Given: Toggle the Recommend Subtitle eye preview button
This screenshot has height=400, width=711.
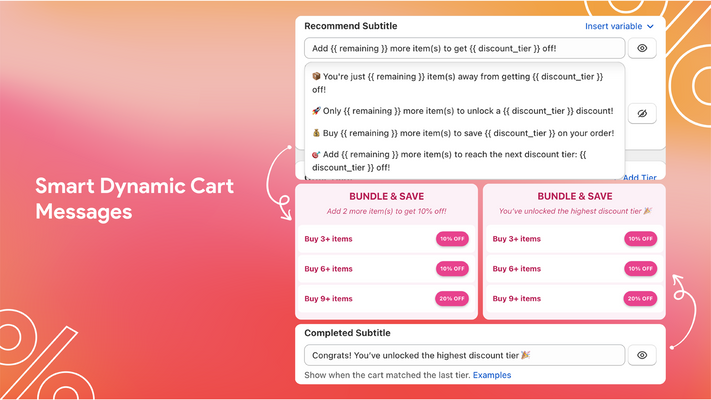Looking at the screenshot, I should pos(642,48).
